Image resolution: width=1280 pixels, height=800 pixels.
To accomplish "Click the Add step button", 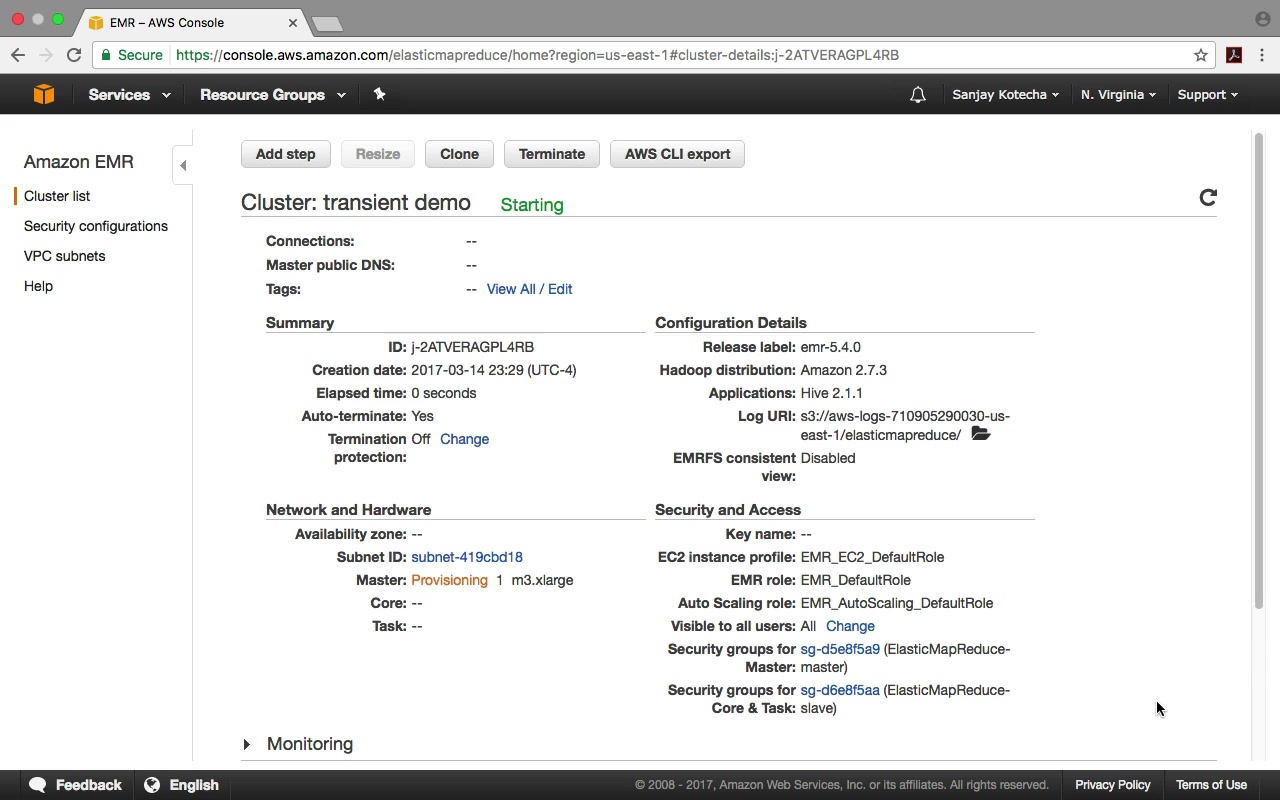I will point(285,154).
